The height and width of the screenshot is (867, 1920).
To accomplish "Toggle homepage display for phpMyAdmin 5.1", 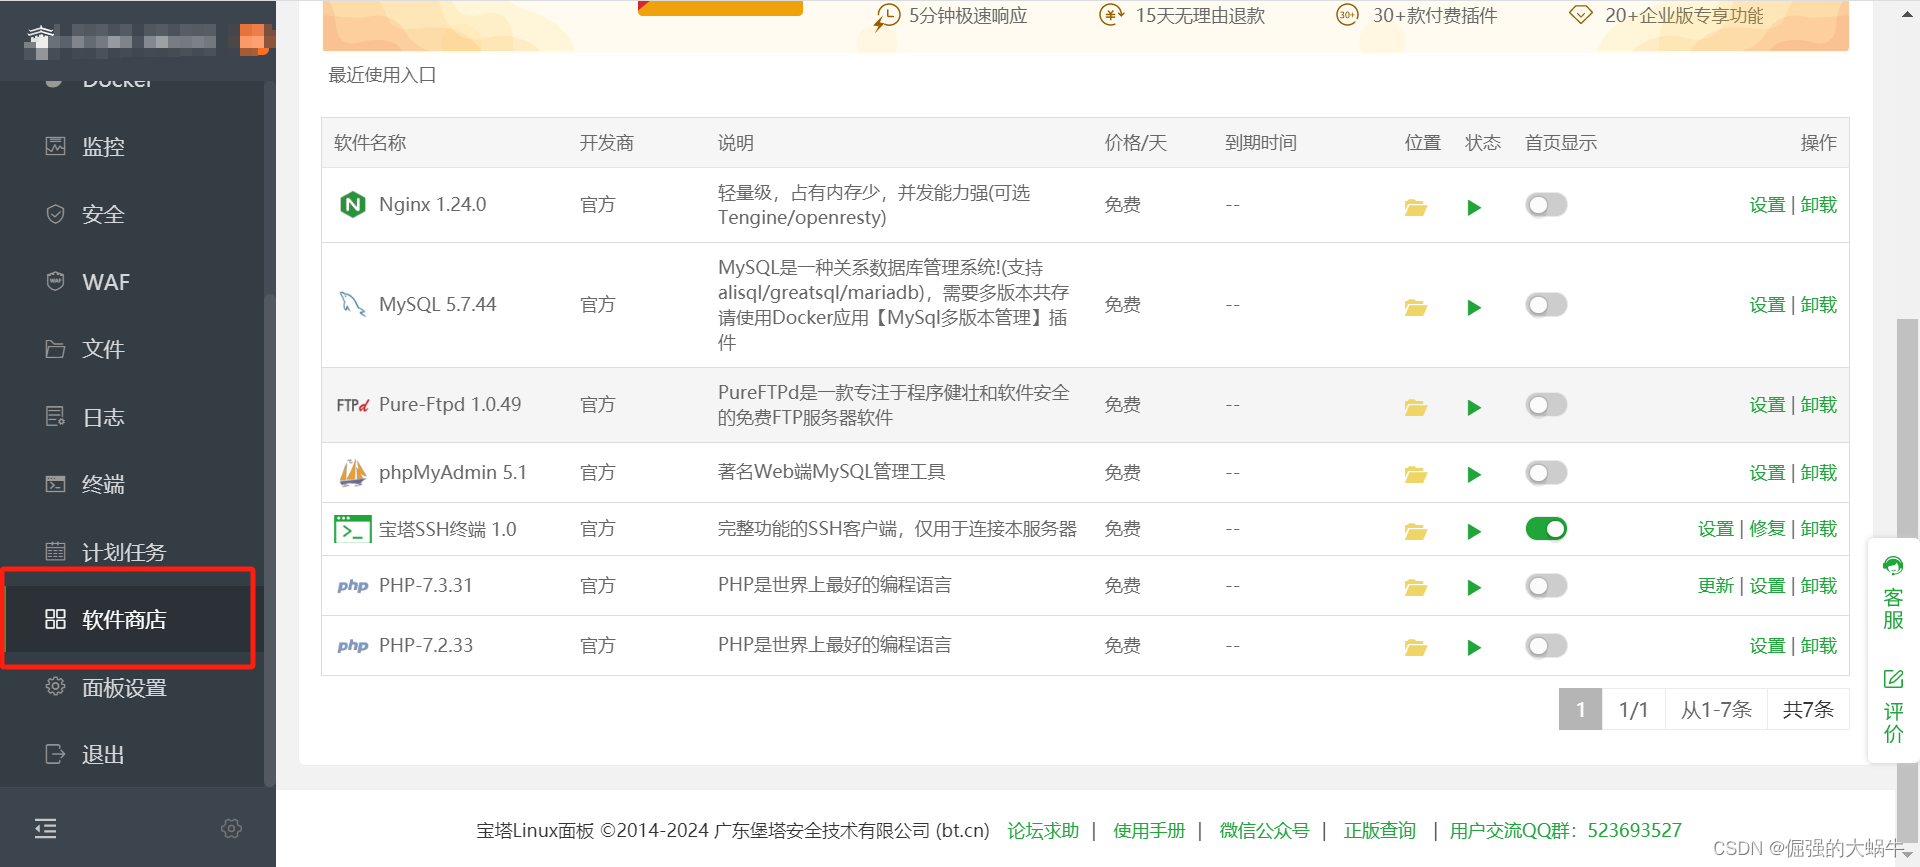I will 1546,472.
